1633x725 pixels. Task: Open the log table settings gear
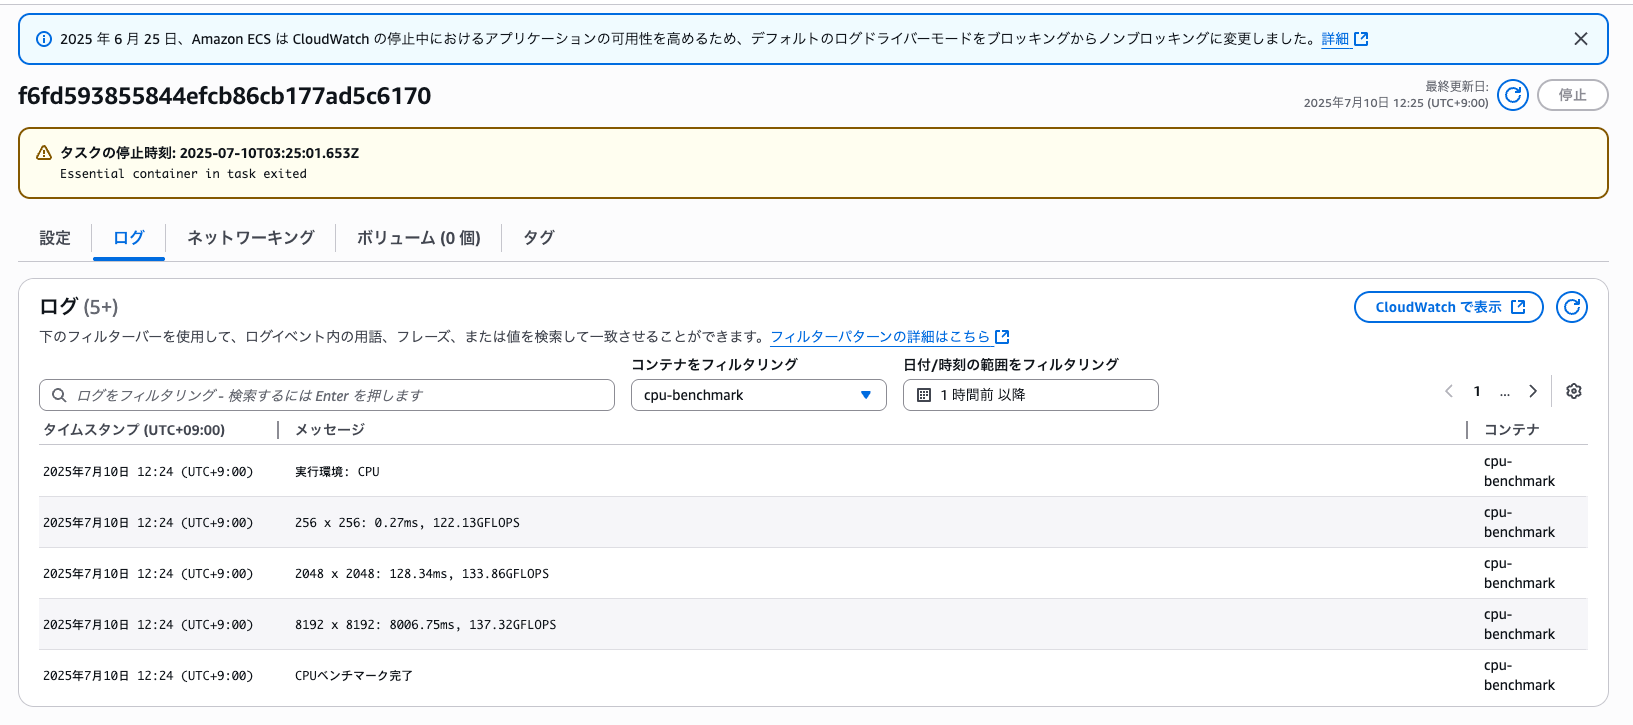tap(1574, 391)
